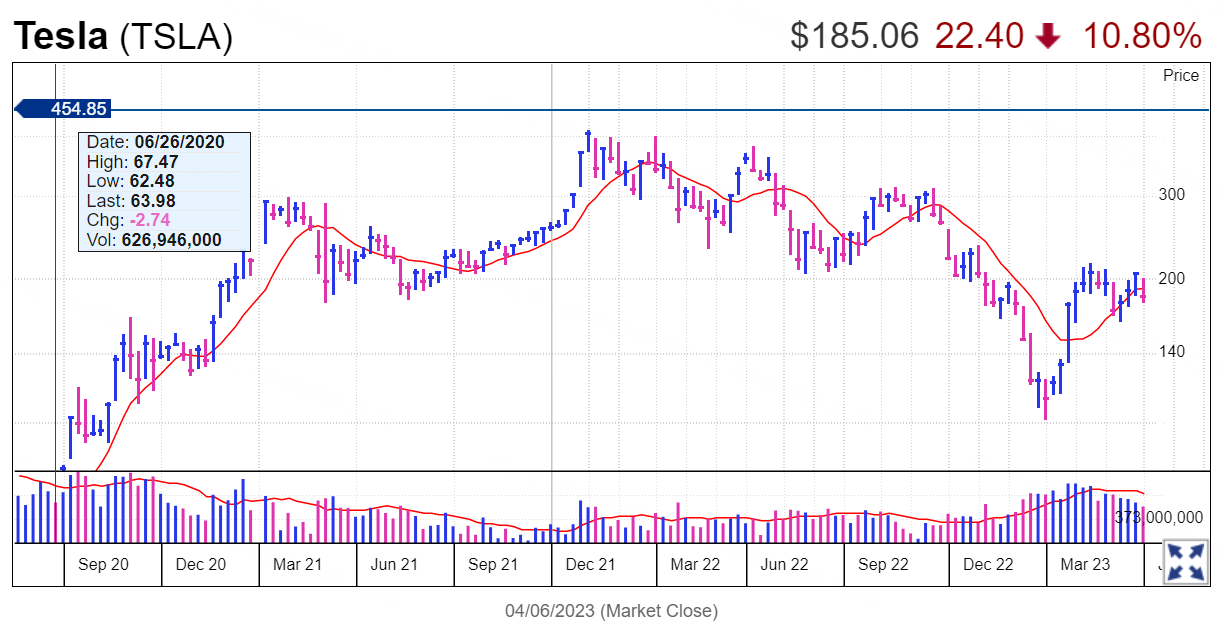This screenshot has width=1223, height=621.
Task: Click the 373,000,000 volume axis label
Action: 1159,517
